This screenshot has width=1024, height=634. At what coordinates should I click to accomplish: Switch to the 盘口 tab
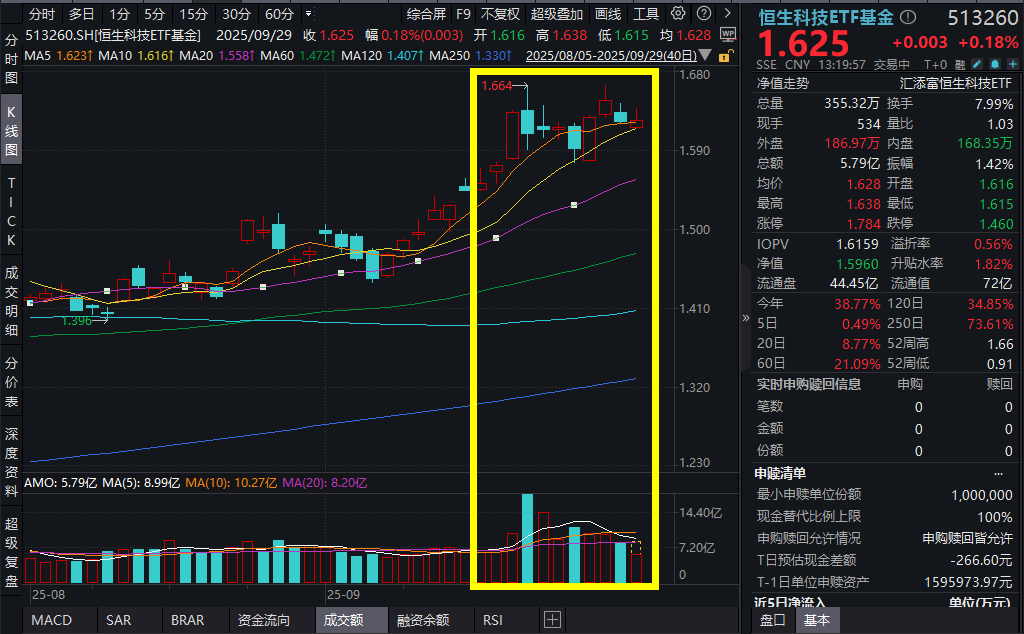tap(772, 620)
